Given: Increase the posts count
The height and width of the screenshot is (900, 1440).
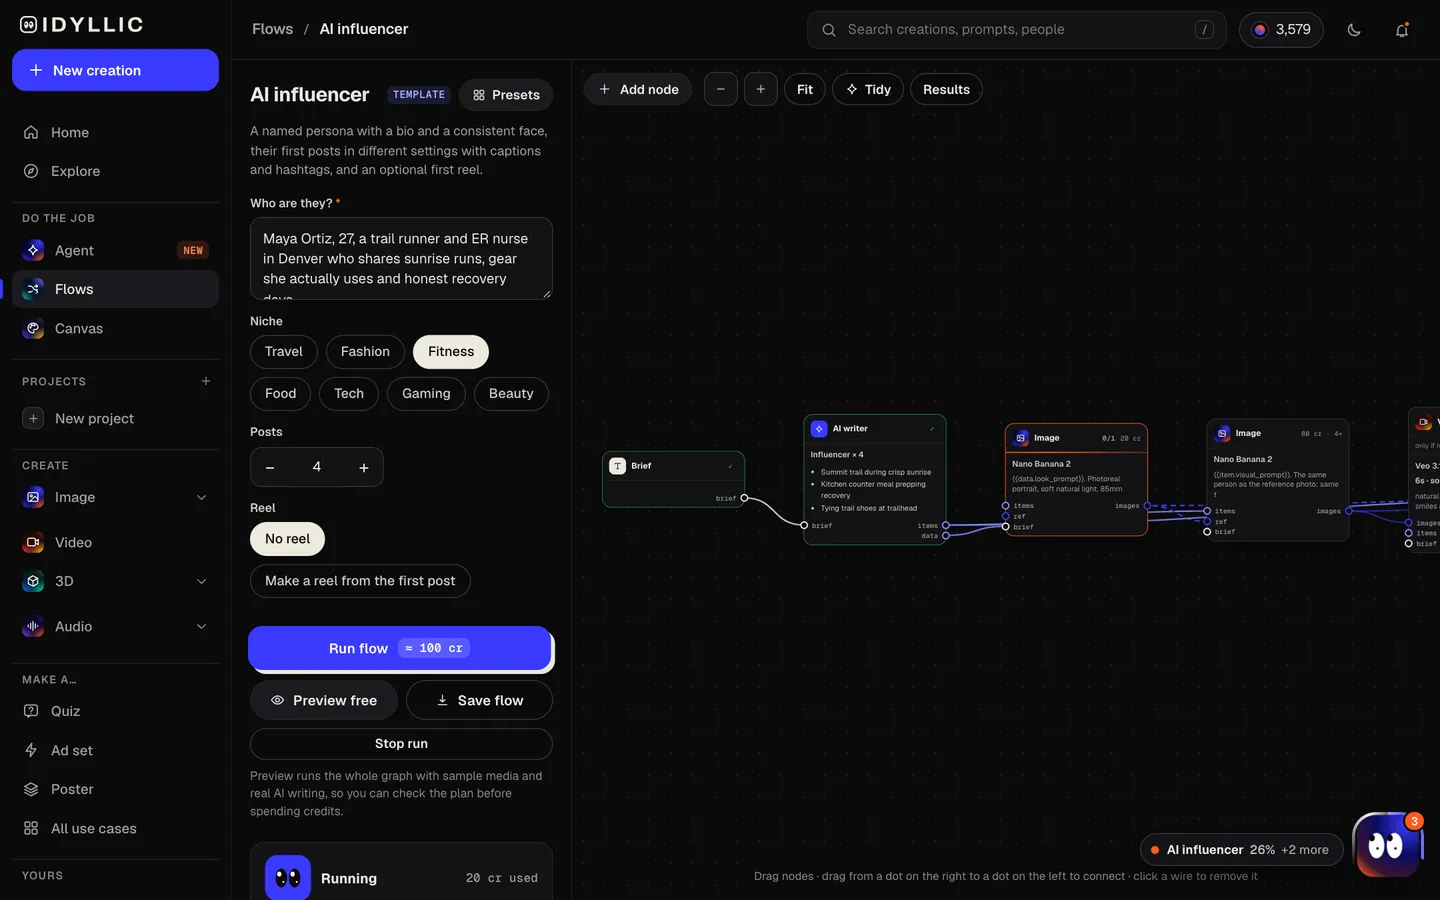Looking at the screenshot, I should pos(364,467).
